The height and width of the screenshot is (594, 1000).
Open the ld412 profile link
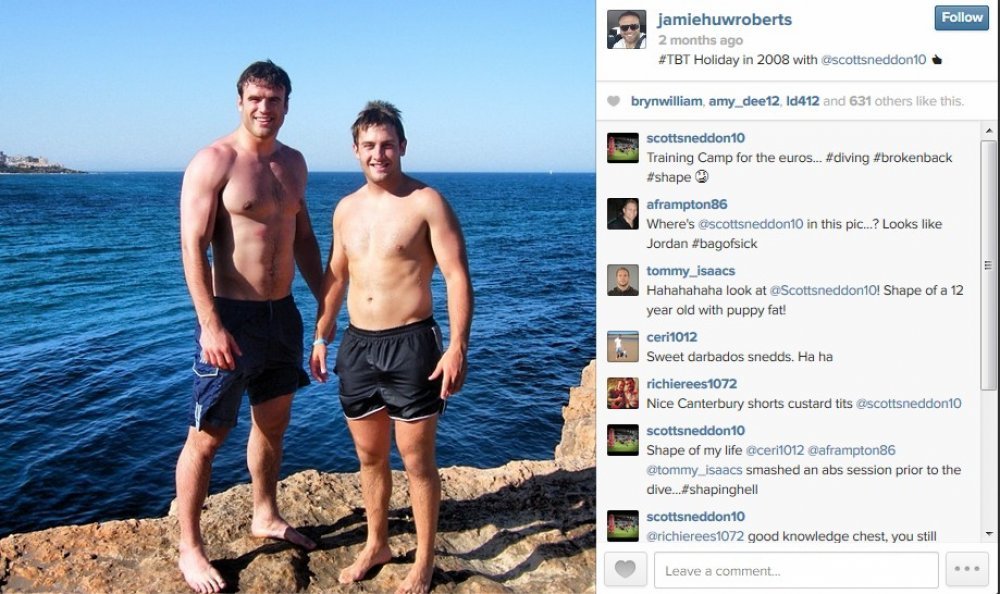click(x=802, y=101)
